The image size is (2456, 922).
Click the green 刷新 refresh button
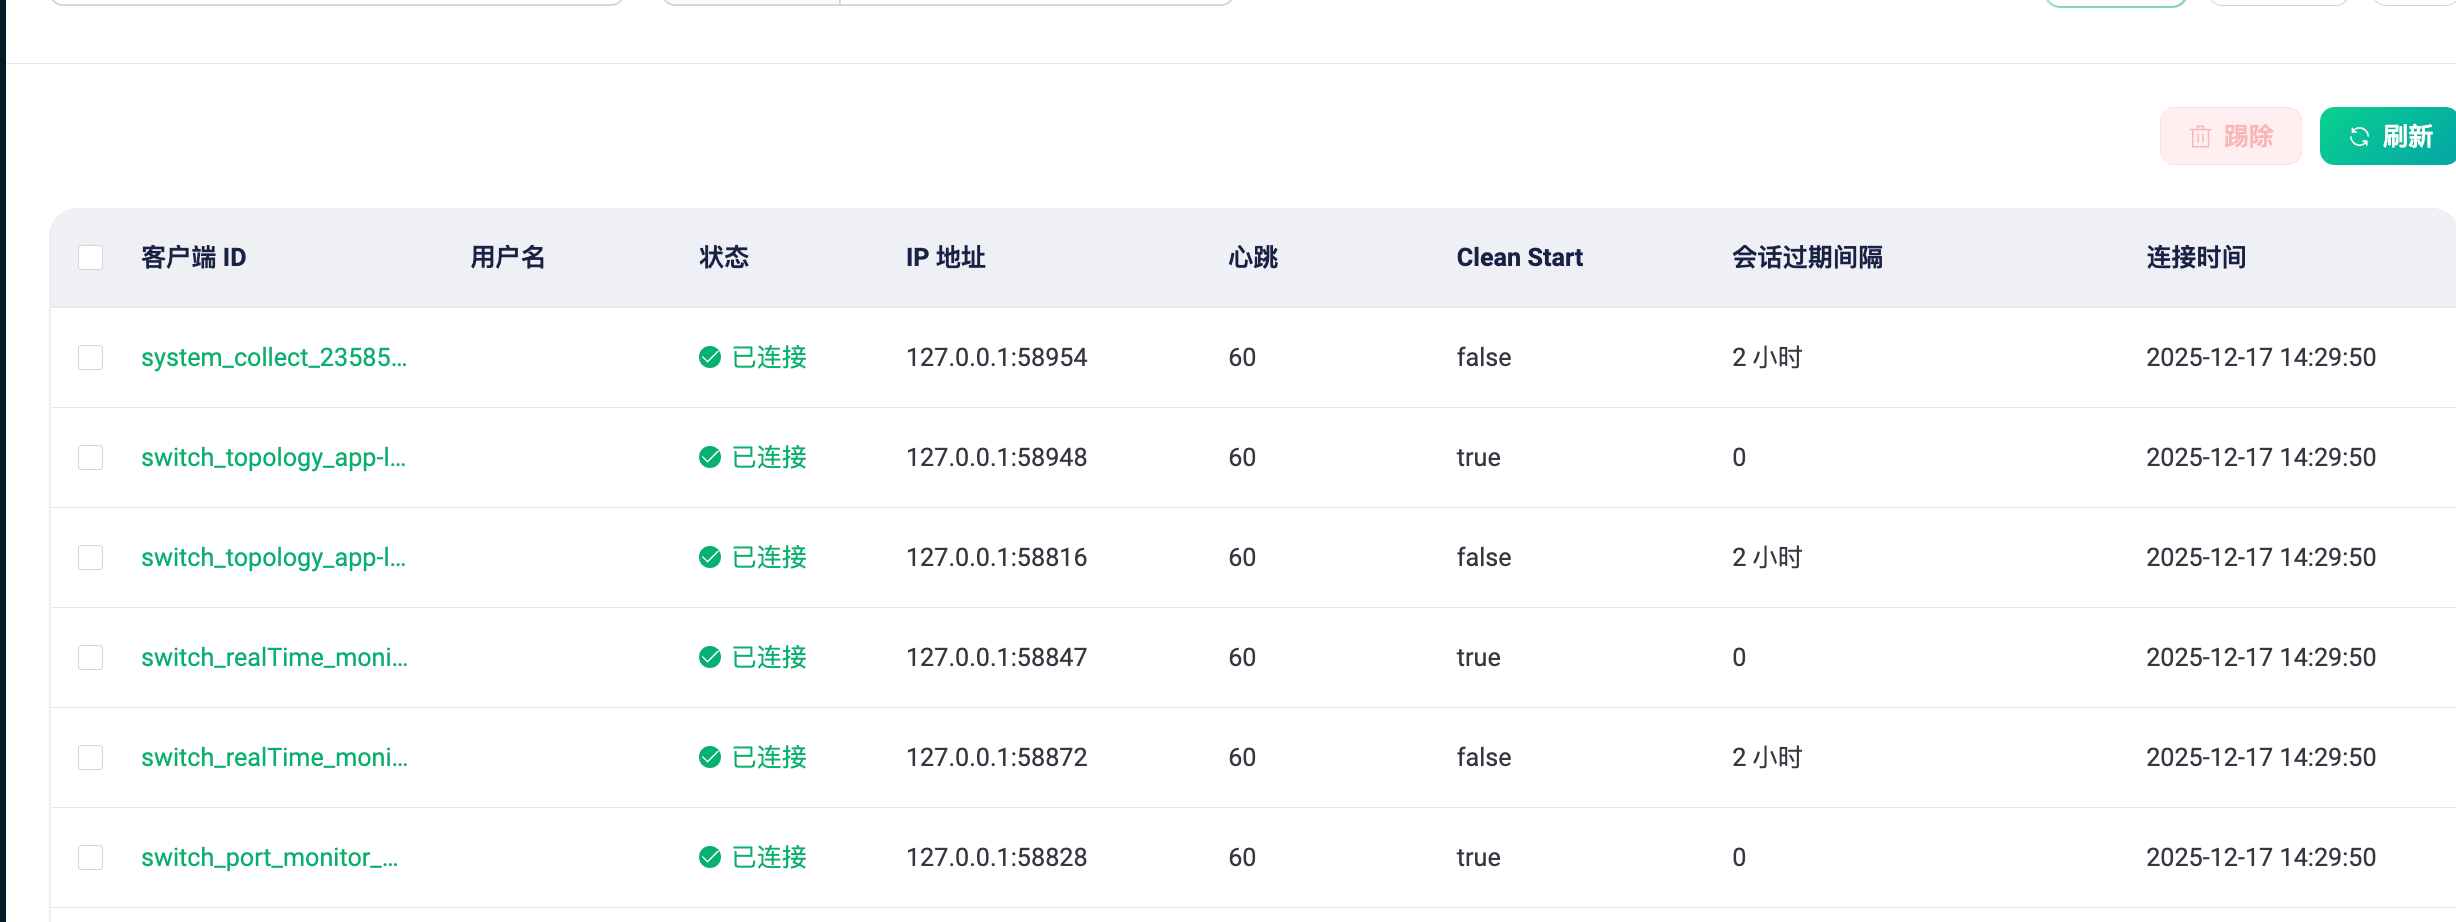[x=2389, y=137]
